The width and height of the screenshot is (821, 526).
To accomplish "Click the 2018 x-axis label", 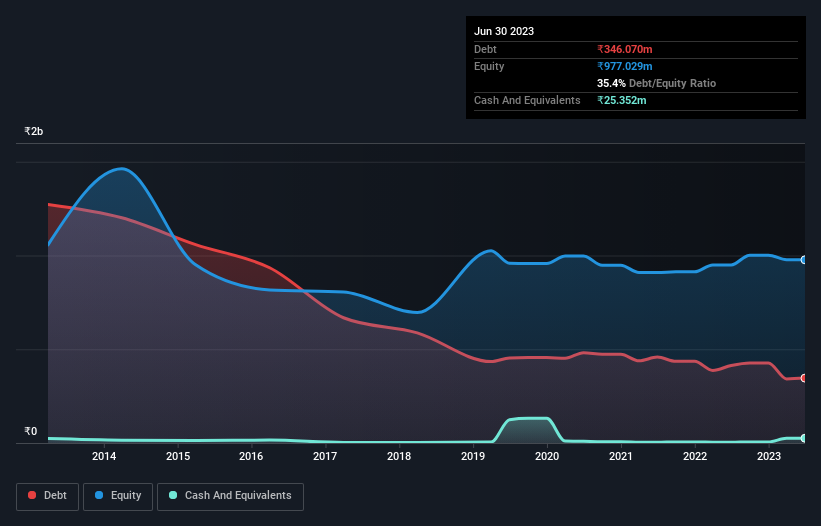I will tap(399, 456).
